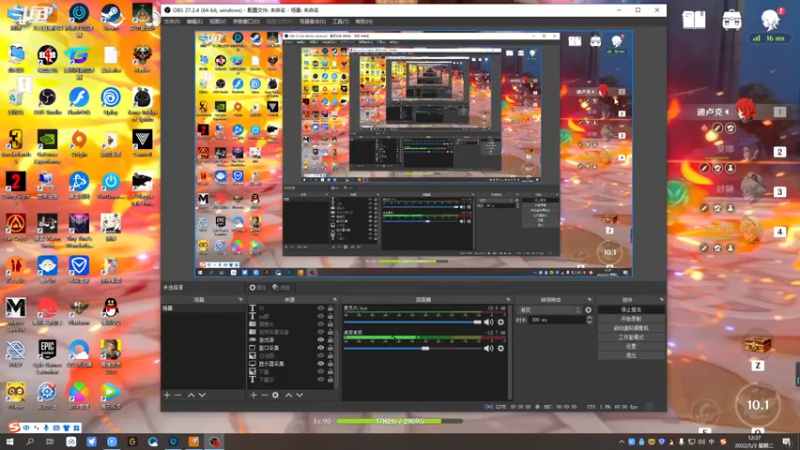Open Uplay desktop shortcut
Screen dimensions: 800x450
pos(110,101)
